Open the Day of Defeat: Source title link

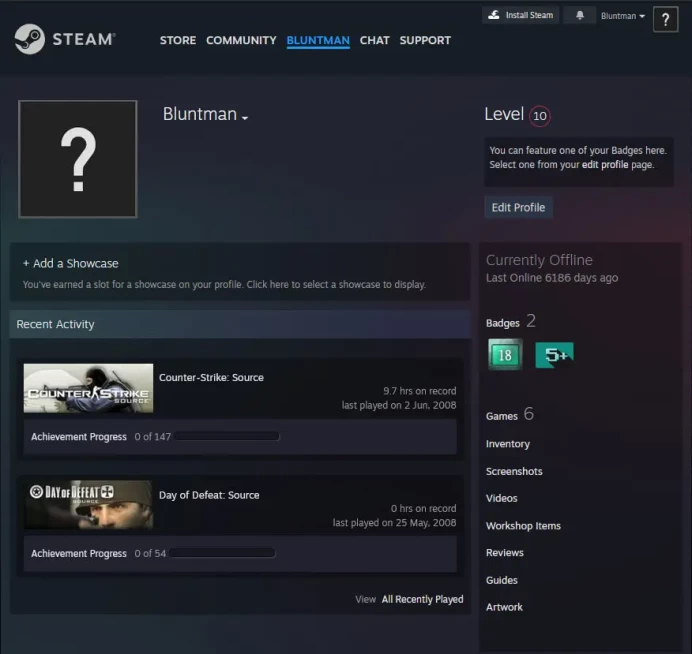(x=209, y=495)
